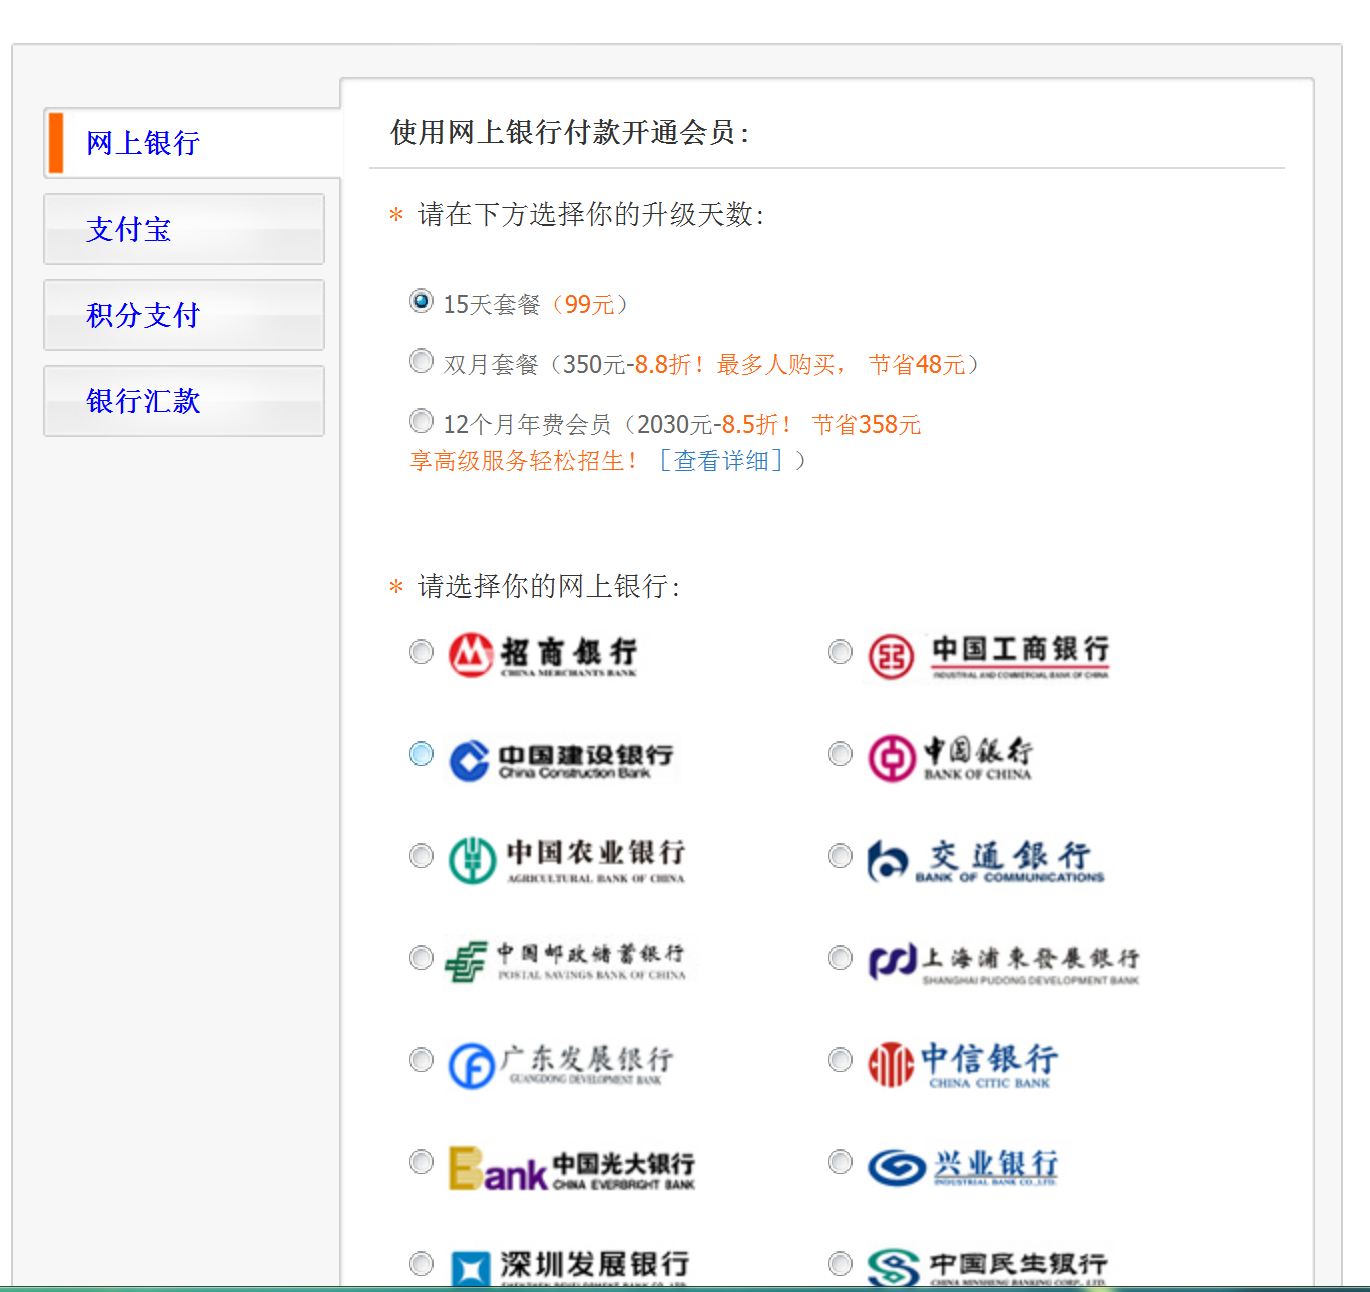Click the 享高级服务轻松招生 text
Screen dimensions: 1370x1292
522,461
